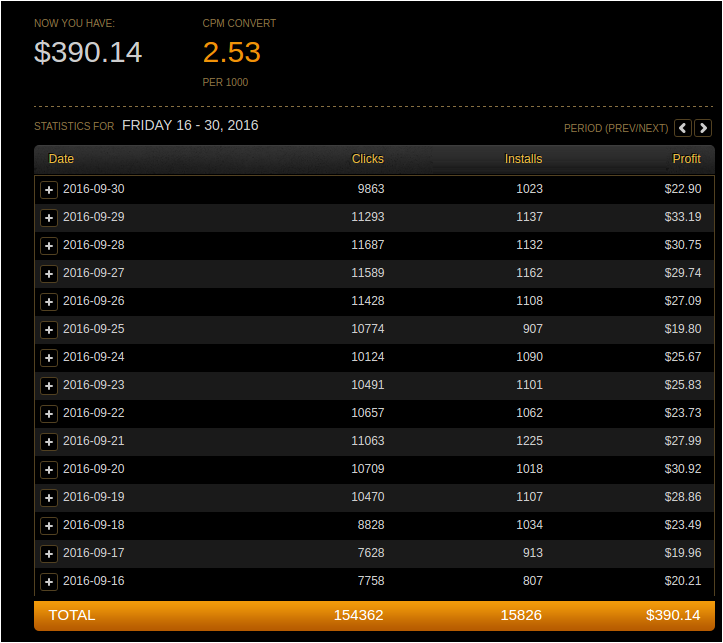Expand the 2016-09-28 row
The image size is (723, 643).
tap(49, 246)
